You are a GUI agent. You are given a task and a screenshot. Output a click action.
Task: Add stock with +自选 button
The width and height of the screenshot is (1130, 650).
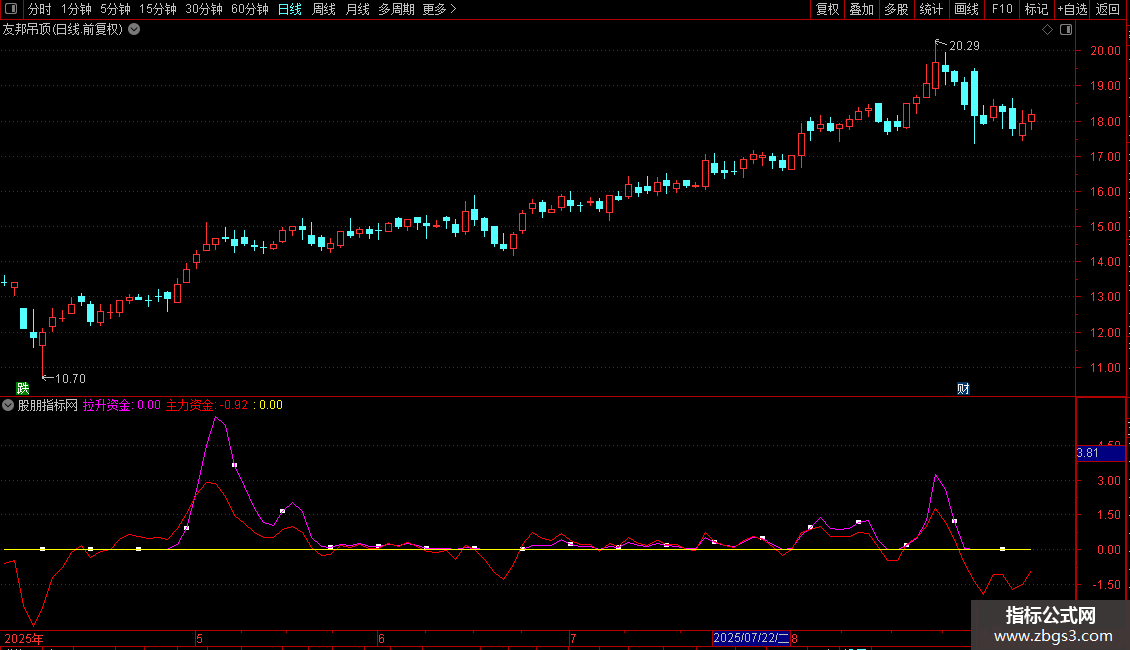[x=1072, y=9]
